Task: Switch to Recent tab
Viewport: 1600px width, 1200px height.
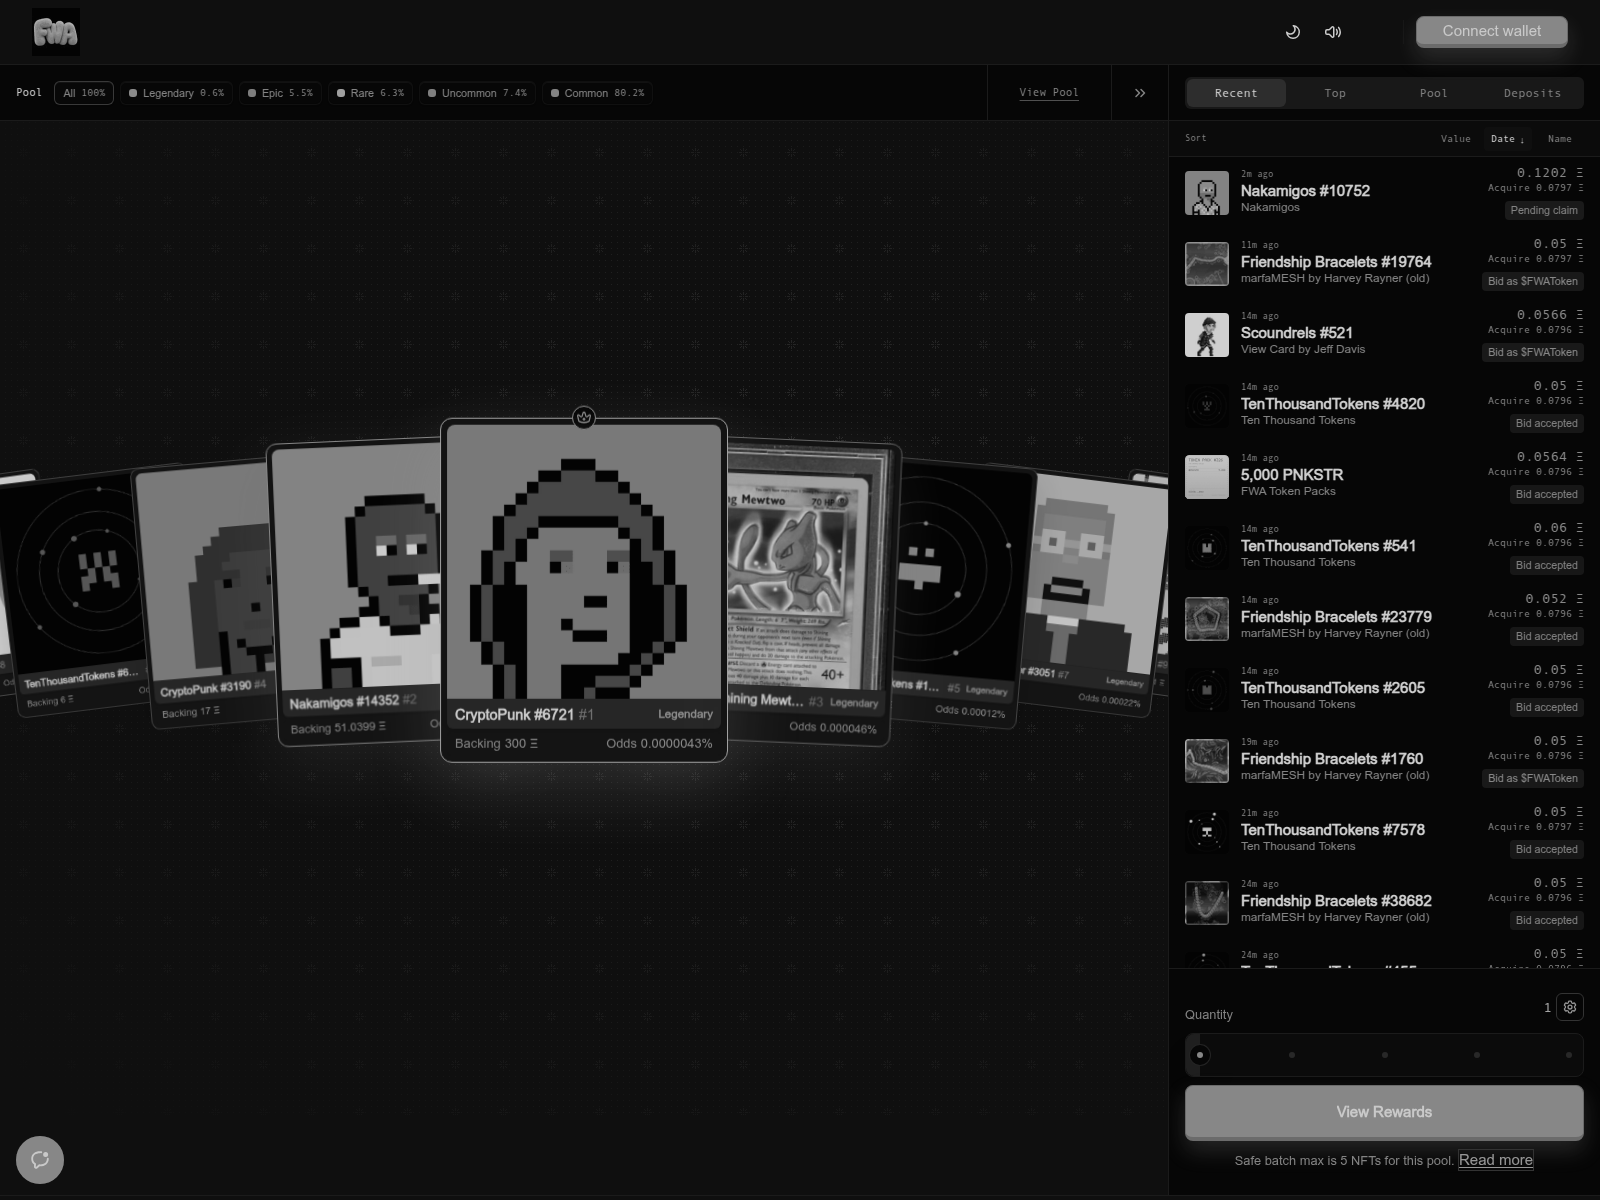Action: click(x=1236, y=93)
